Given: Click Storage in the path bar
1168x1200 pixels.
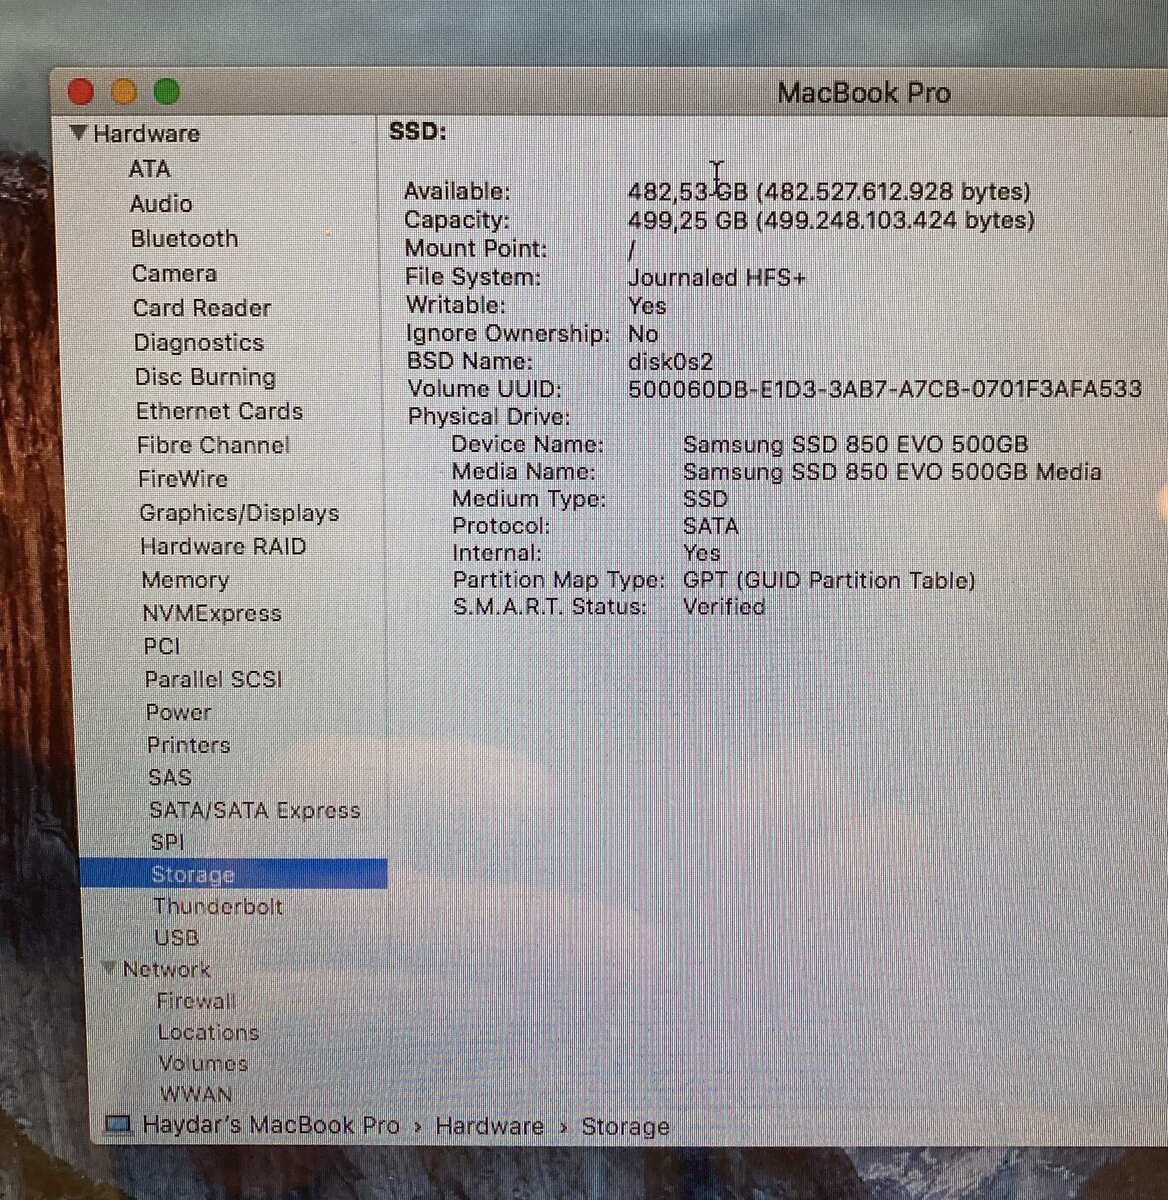Looking at the screenshot, I should (x=625, y=1127).
